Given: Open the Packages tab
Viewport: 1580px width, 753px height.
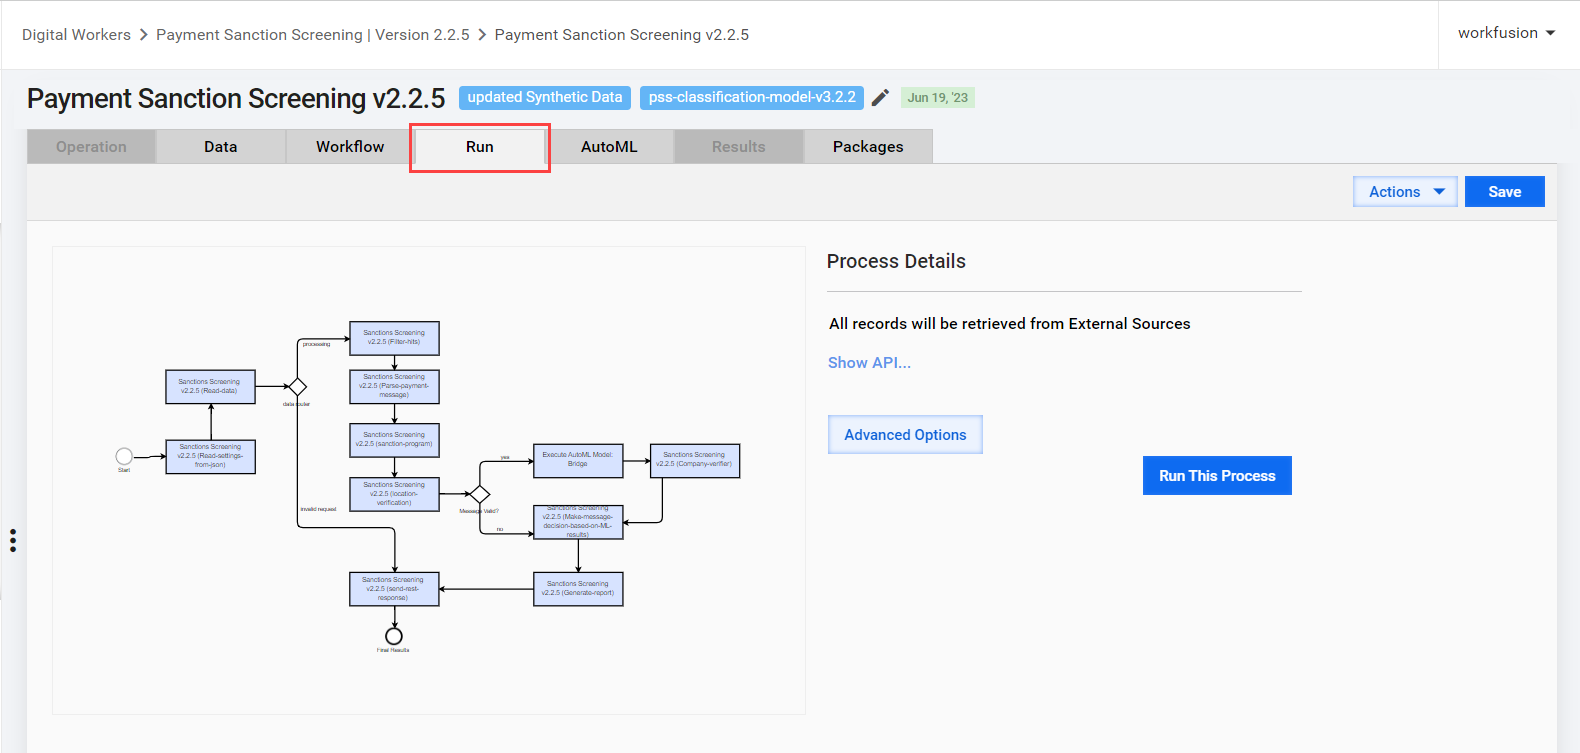Looking at the screenshot, I should click(868, 146).
